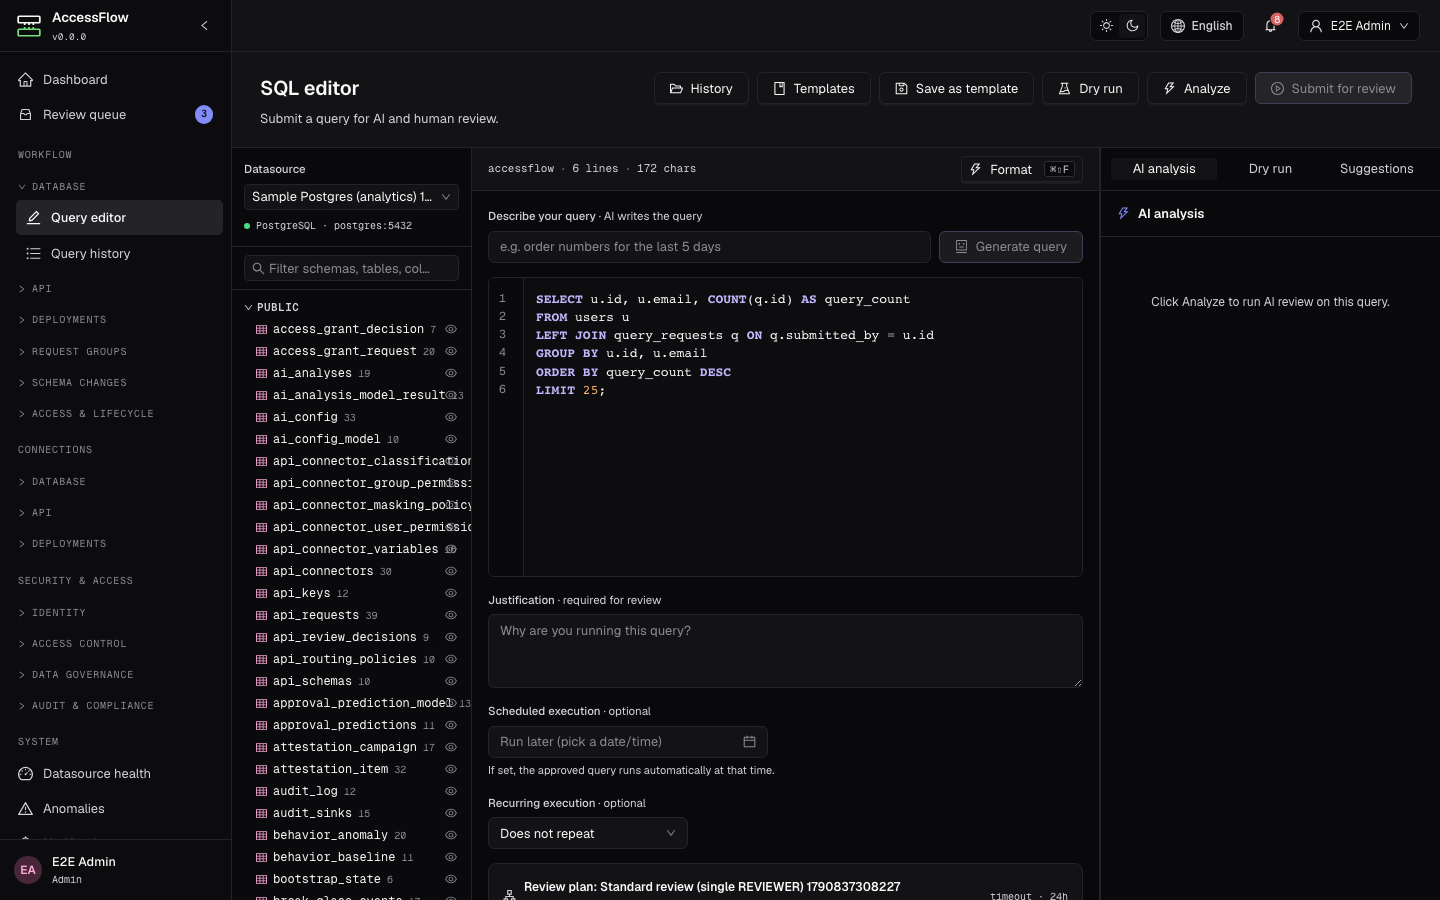Click the Describe your query input
This screenshot has width=1440, height=900.
pyautogui.click(x=709, y=247)
